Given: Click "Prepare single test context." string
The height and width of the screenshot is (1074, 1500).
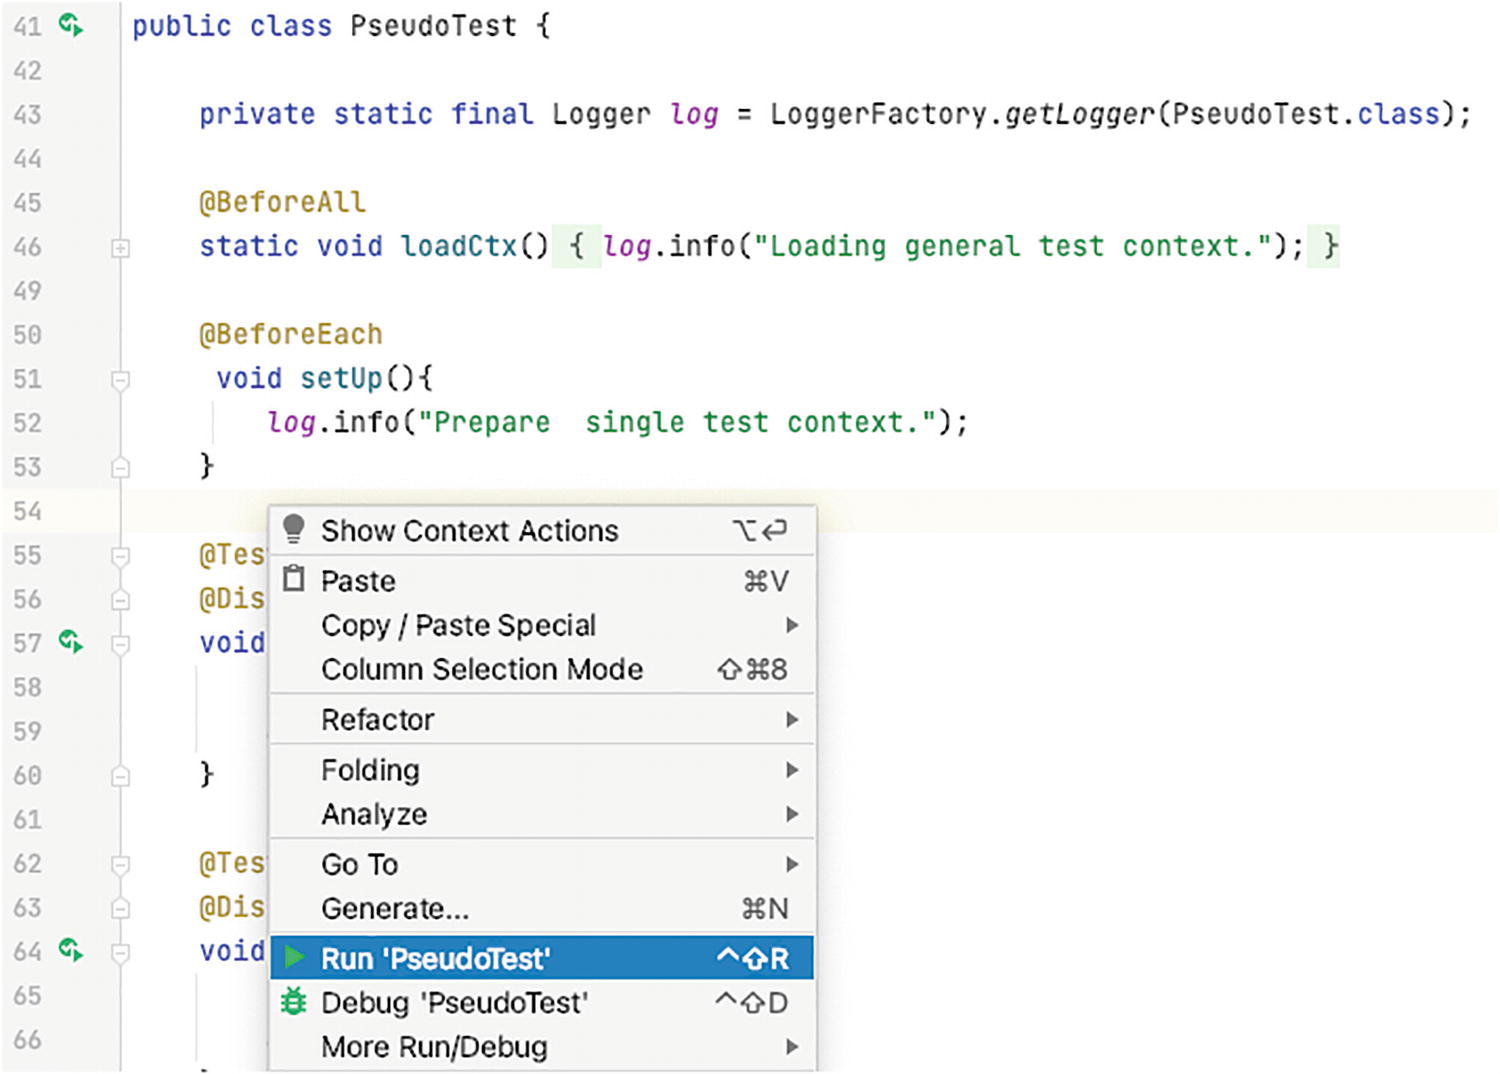Looking at the screenshot, I should point(676,422).
